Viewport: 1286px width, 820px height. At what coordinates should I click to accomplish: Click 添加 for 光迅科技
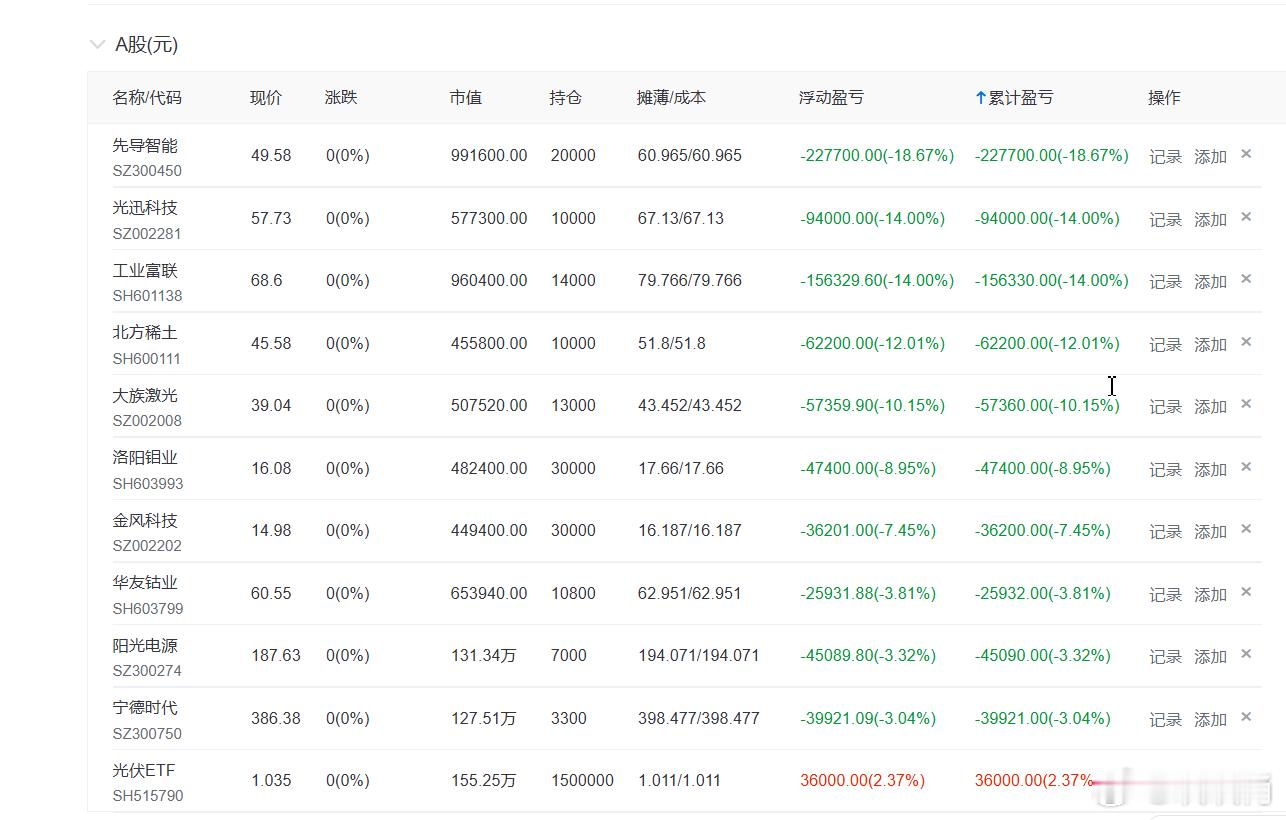point(1210,220)
